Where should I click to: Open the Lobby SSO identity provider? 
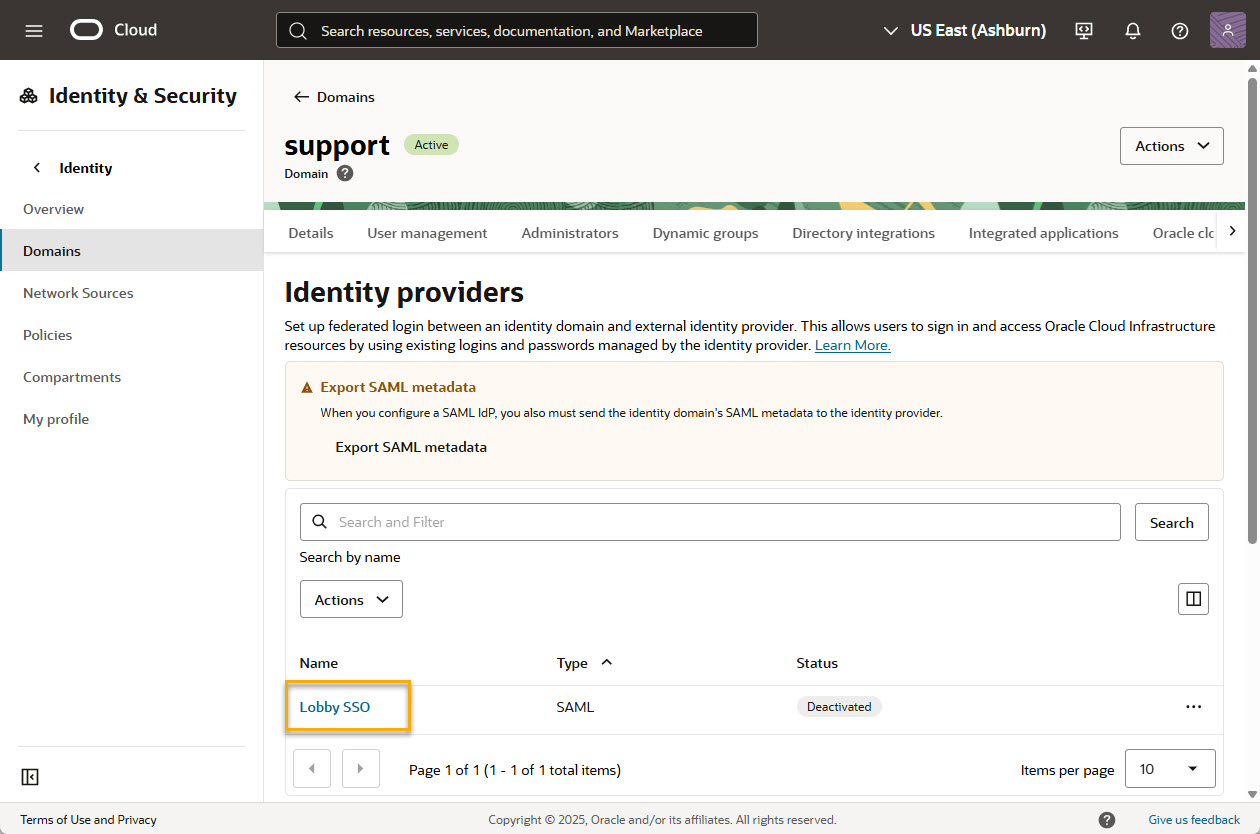coord(335,707)
